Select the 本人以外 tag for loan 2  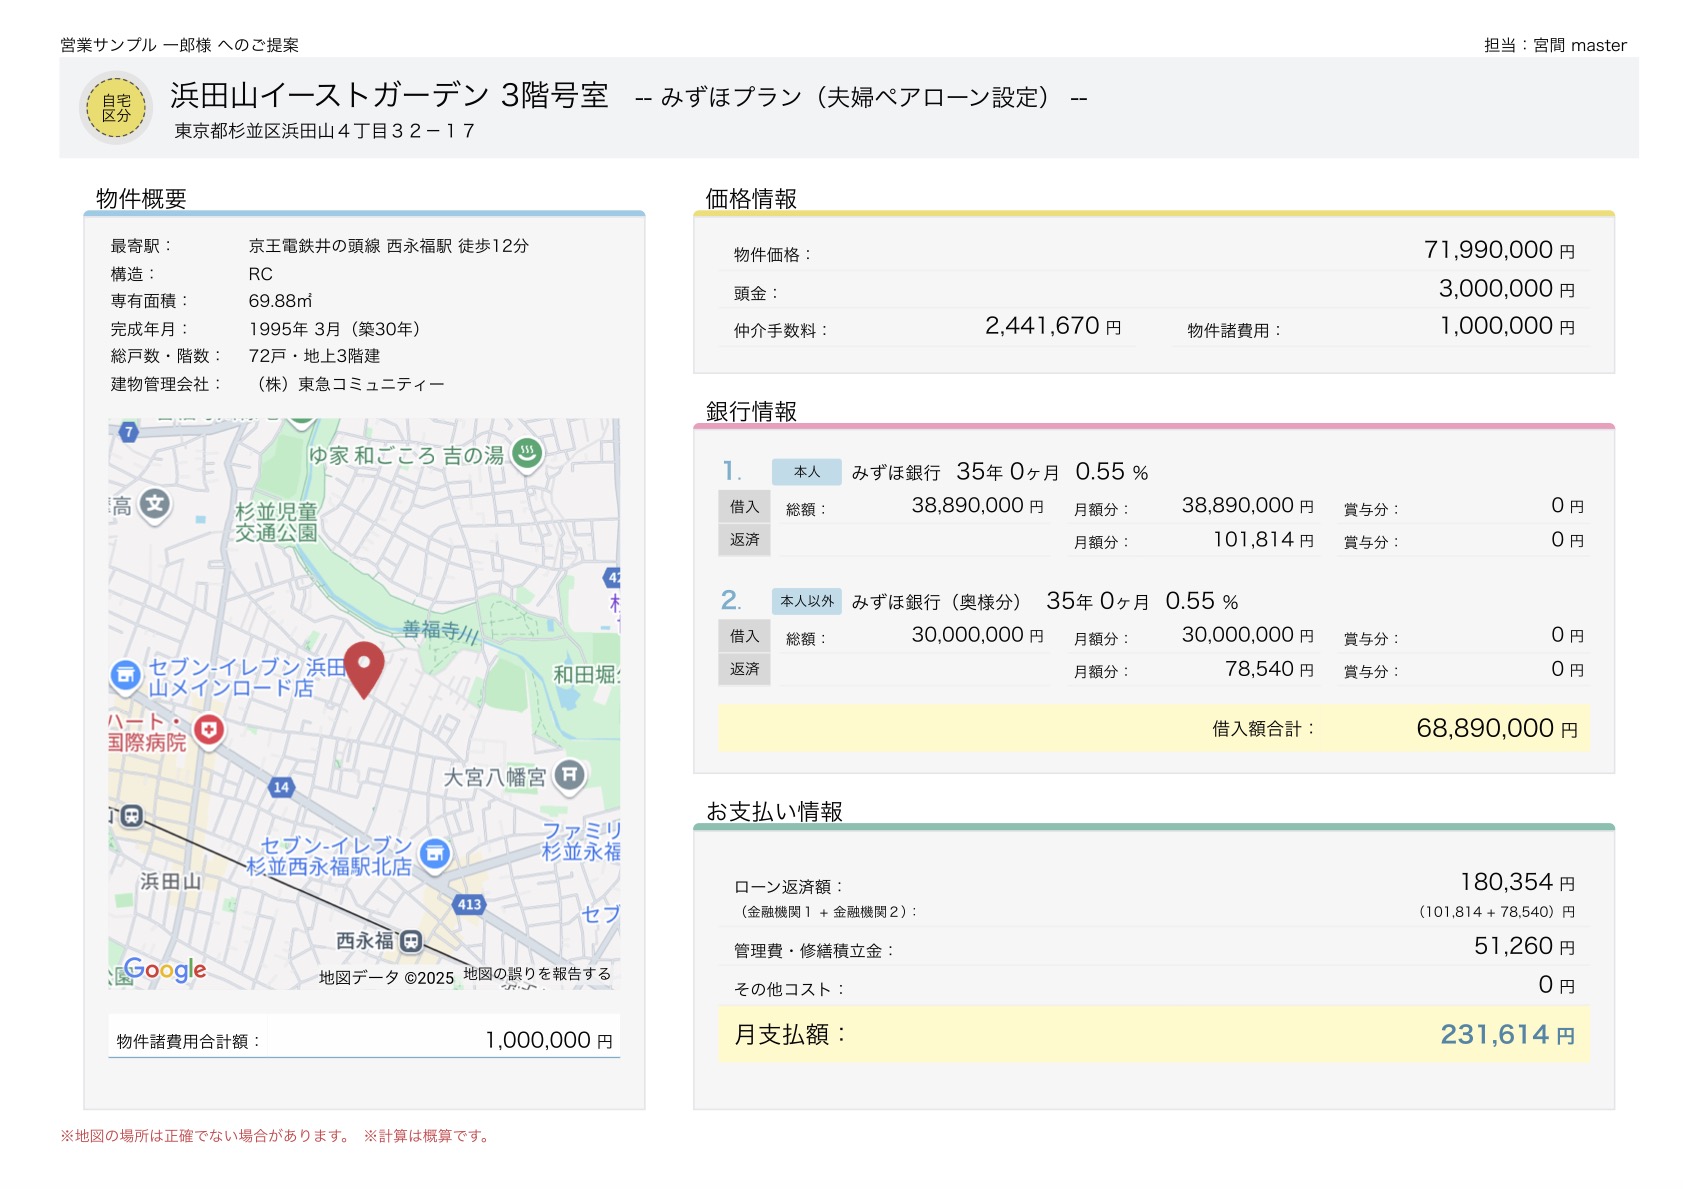tap(806, 601)
